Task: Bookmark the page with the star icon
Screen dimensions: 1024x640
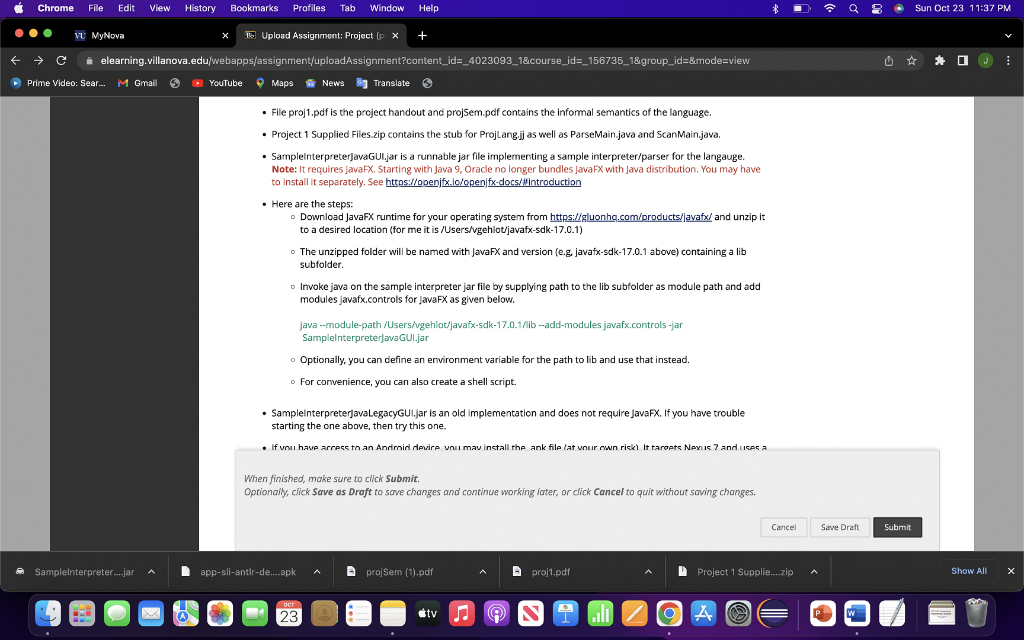Action: pos(911,60)
